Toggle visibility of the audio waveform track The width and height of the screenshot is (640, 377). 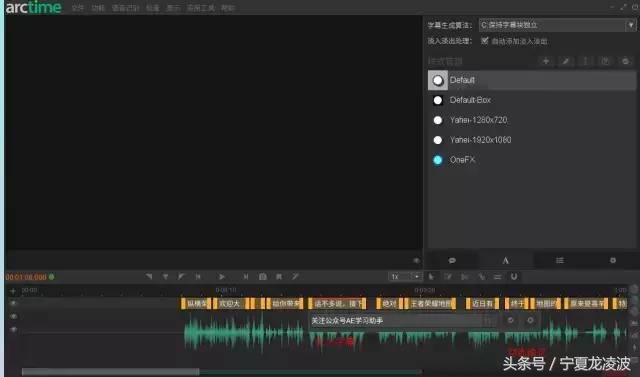[x=13, y=329]
